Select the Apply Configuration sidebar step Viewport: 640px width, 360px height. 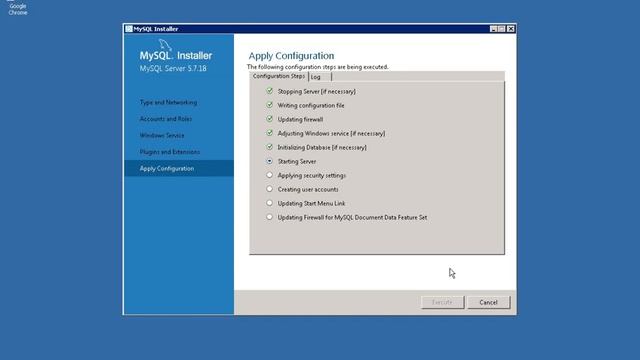click(179, 168)
